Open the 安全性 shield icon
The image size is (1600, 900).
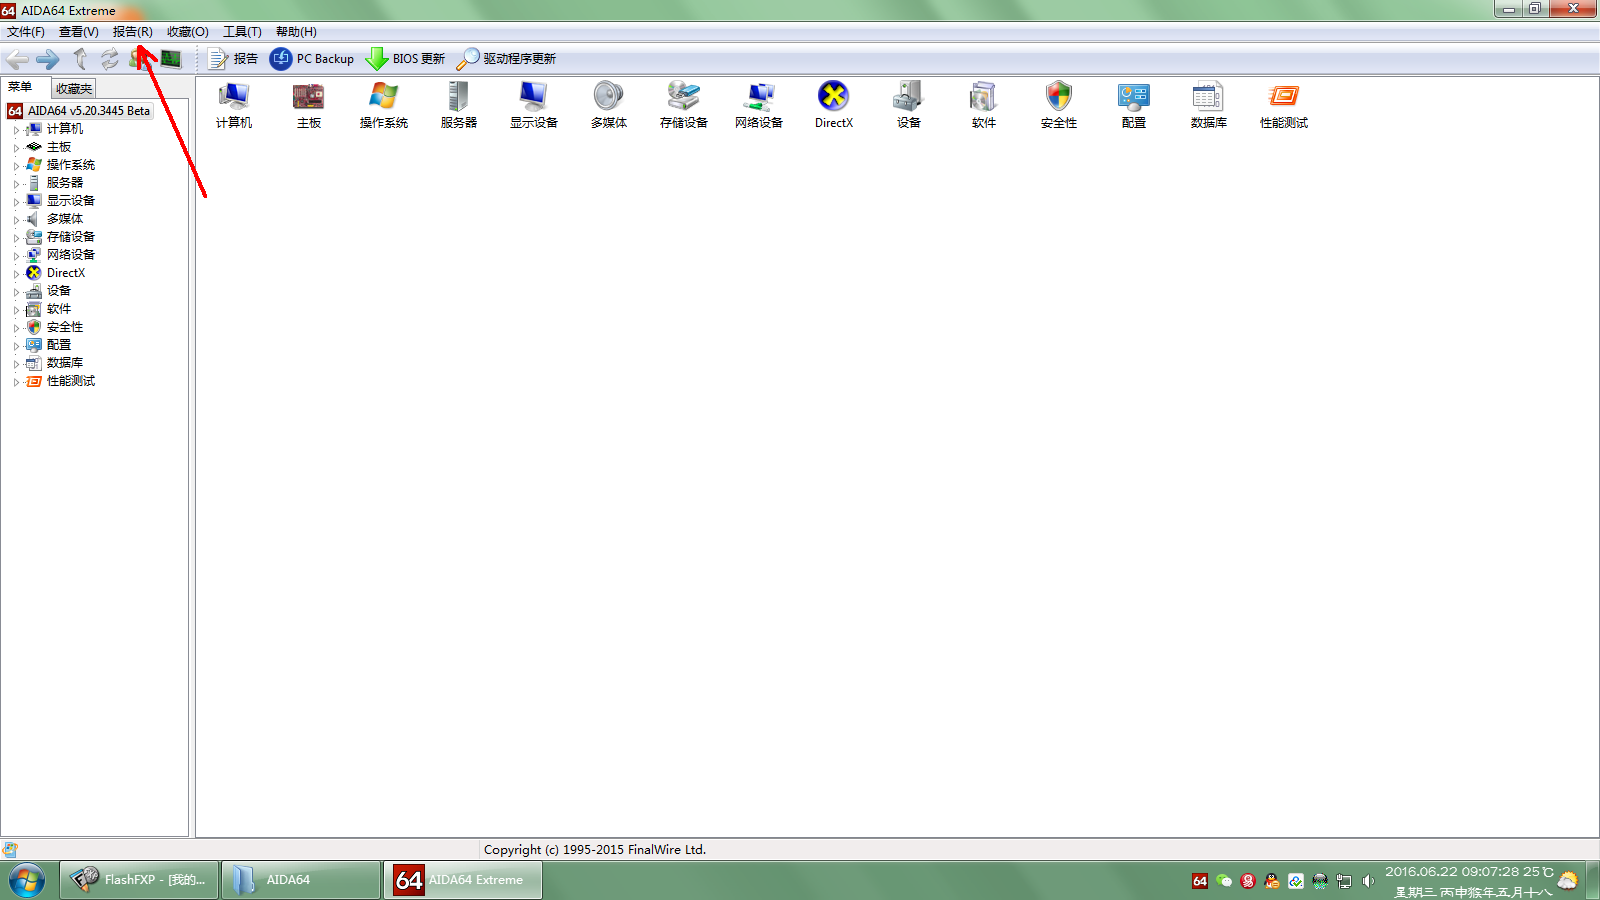(1058, 105)
